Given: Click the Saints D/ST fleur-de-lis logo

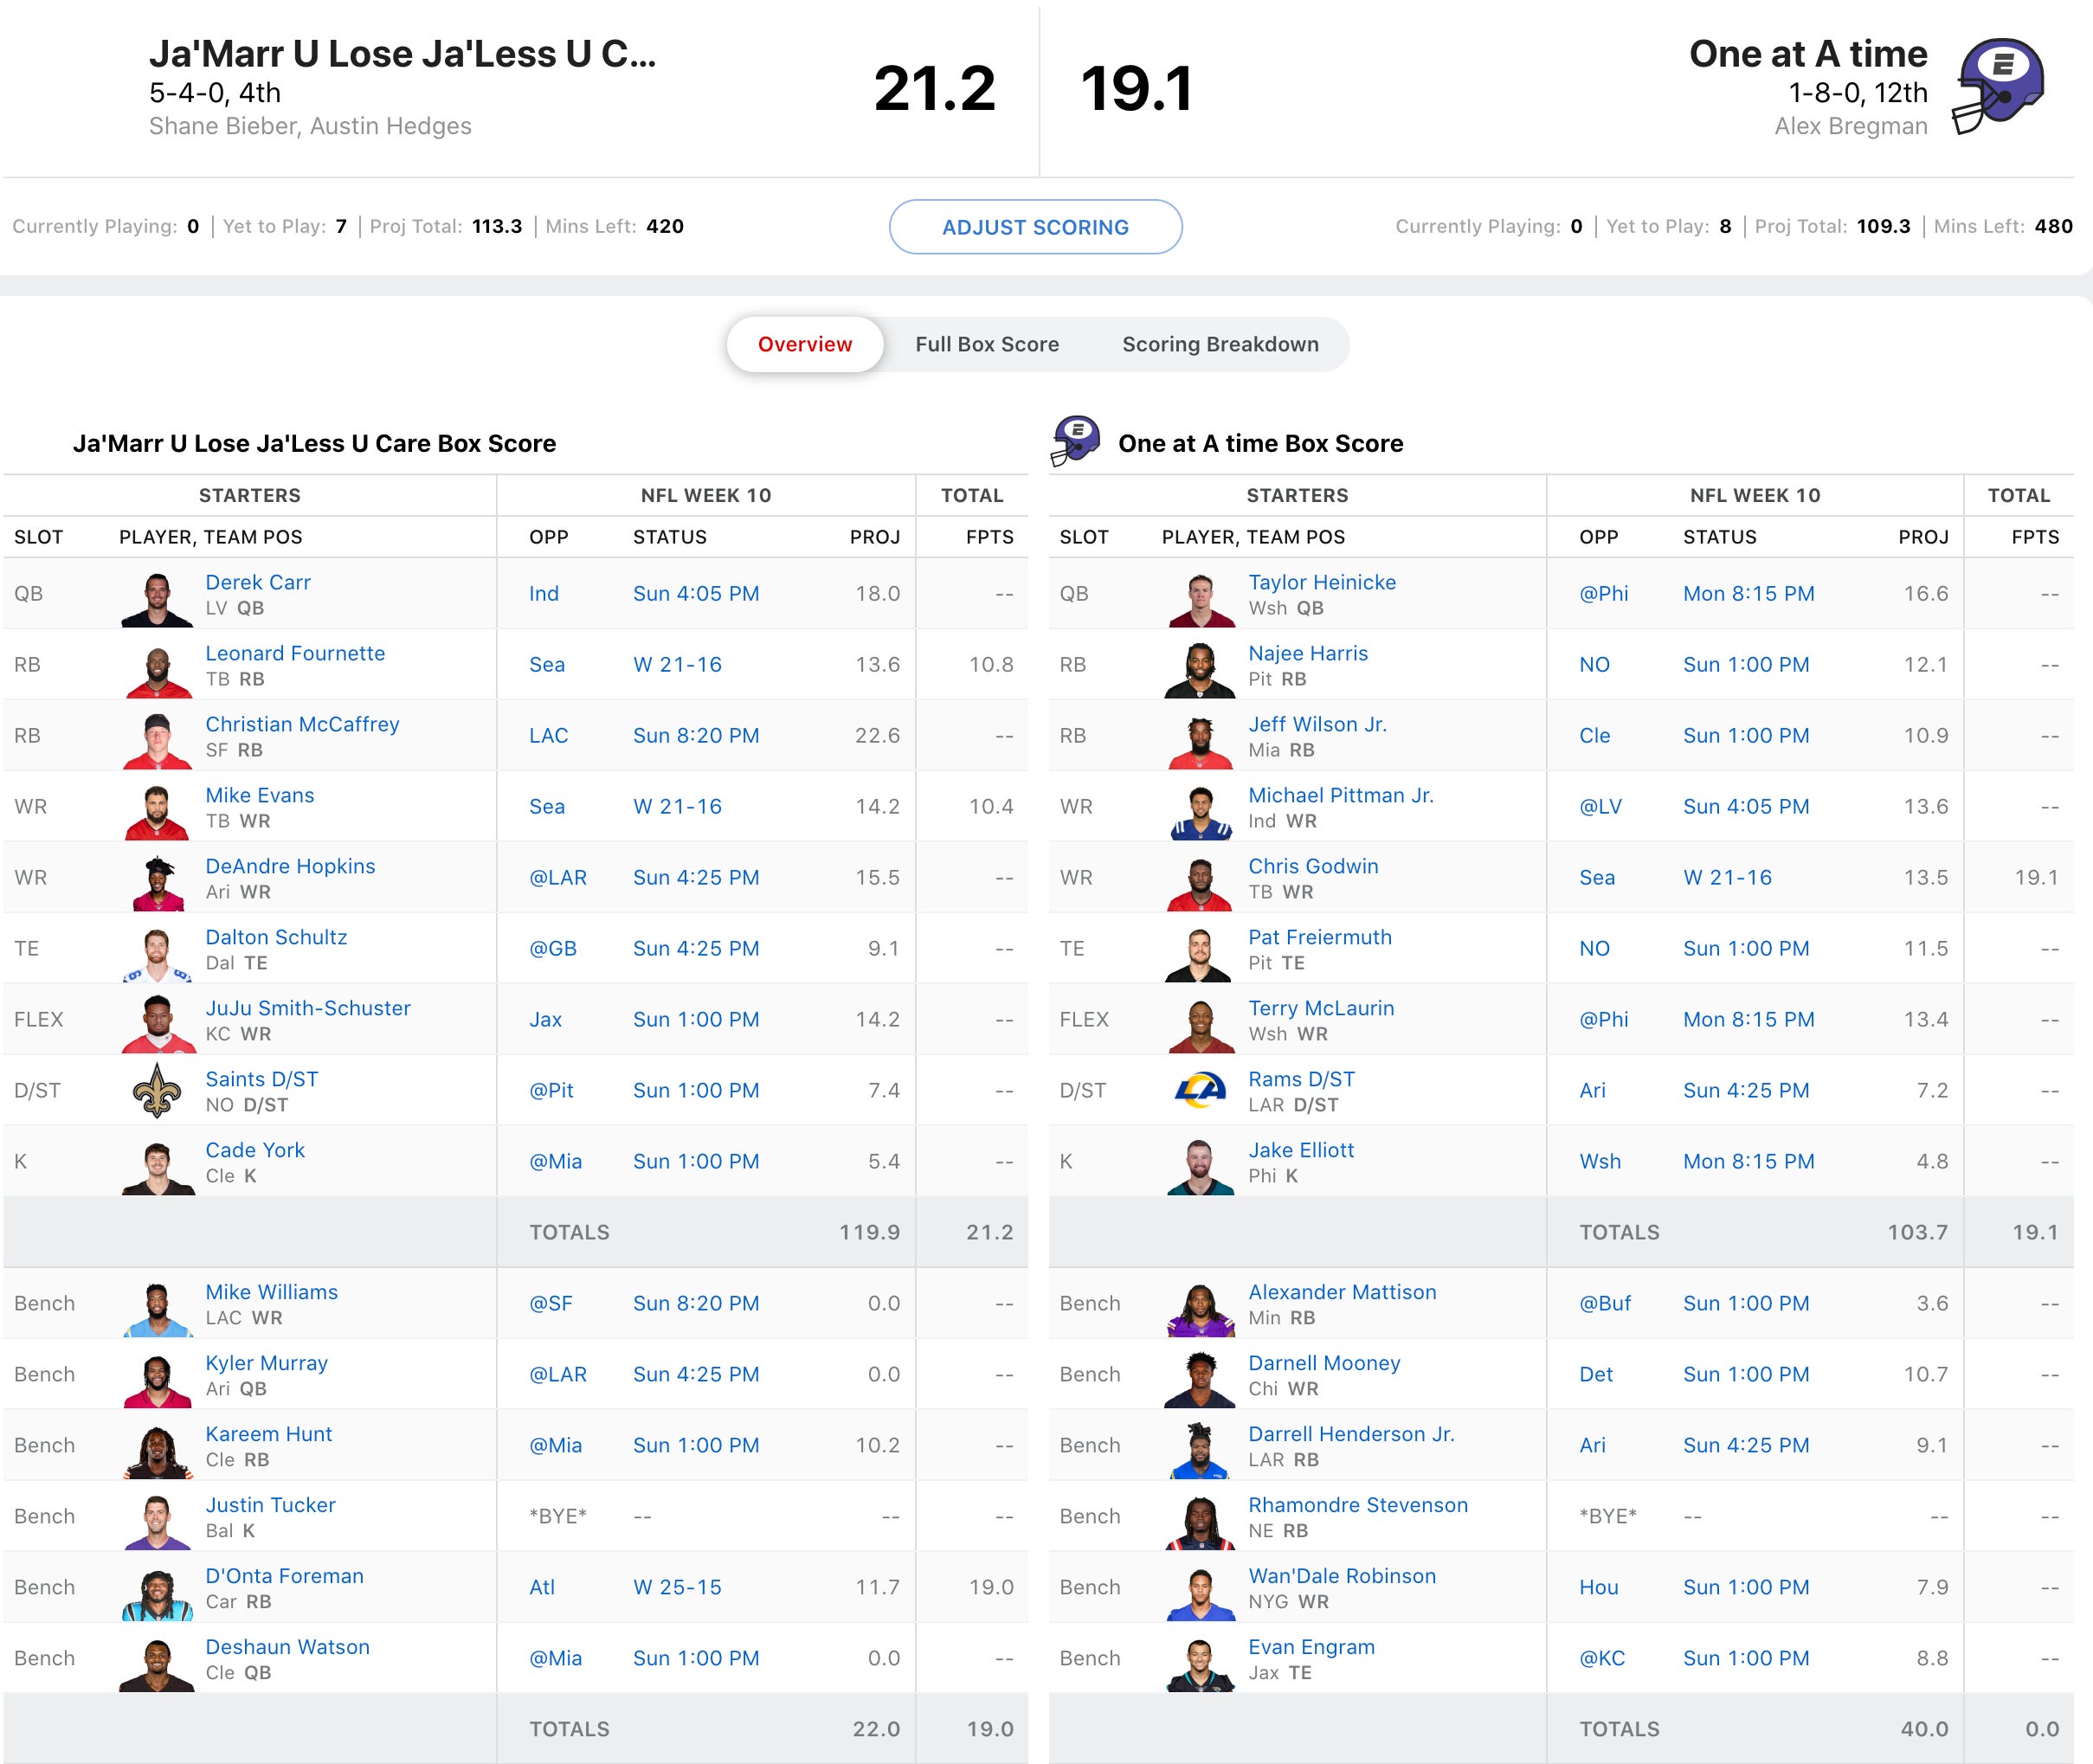Looking at the screenshot, I should [157, 1090].
